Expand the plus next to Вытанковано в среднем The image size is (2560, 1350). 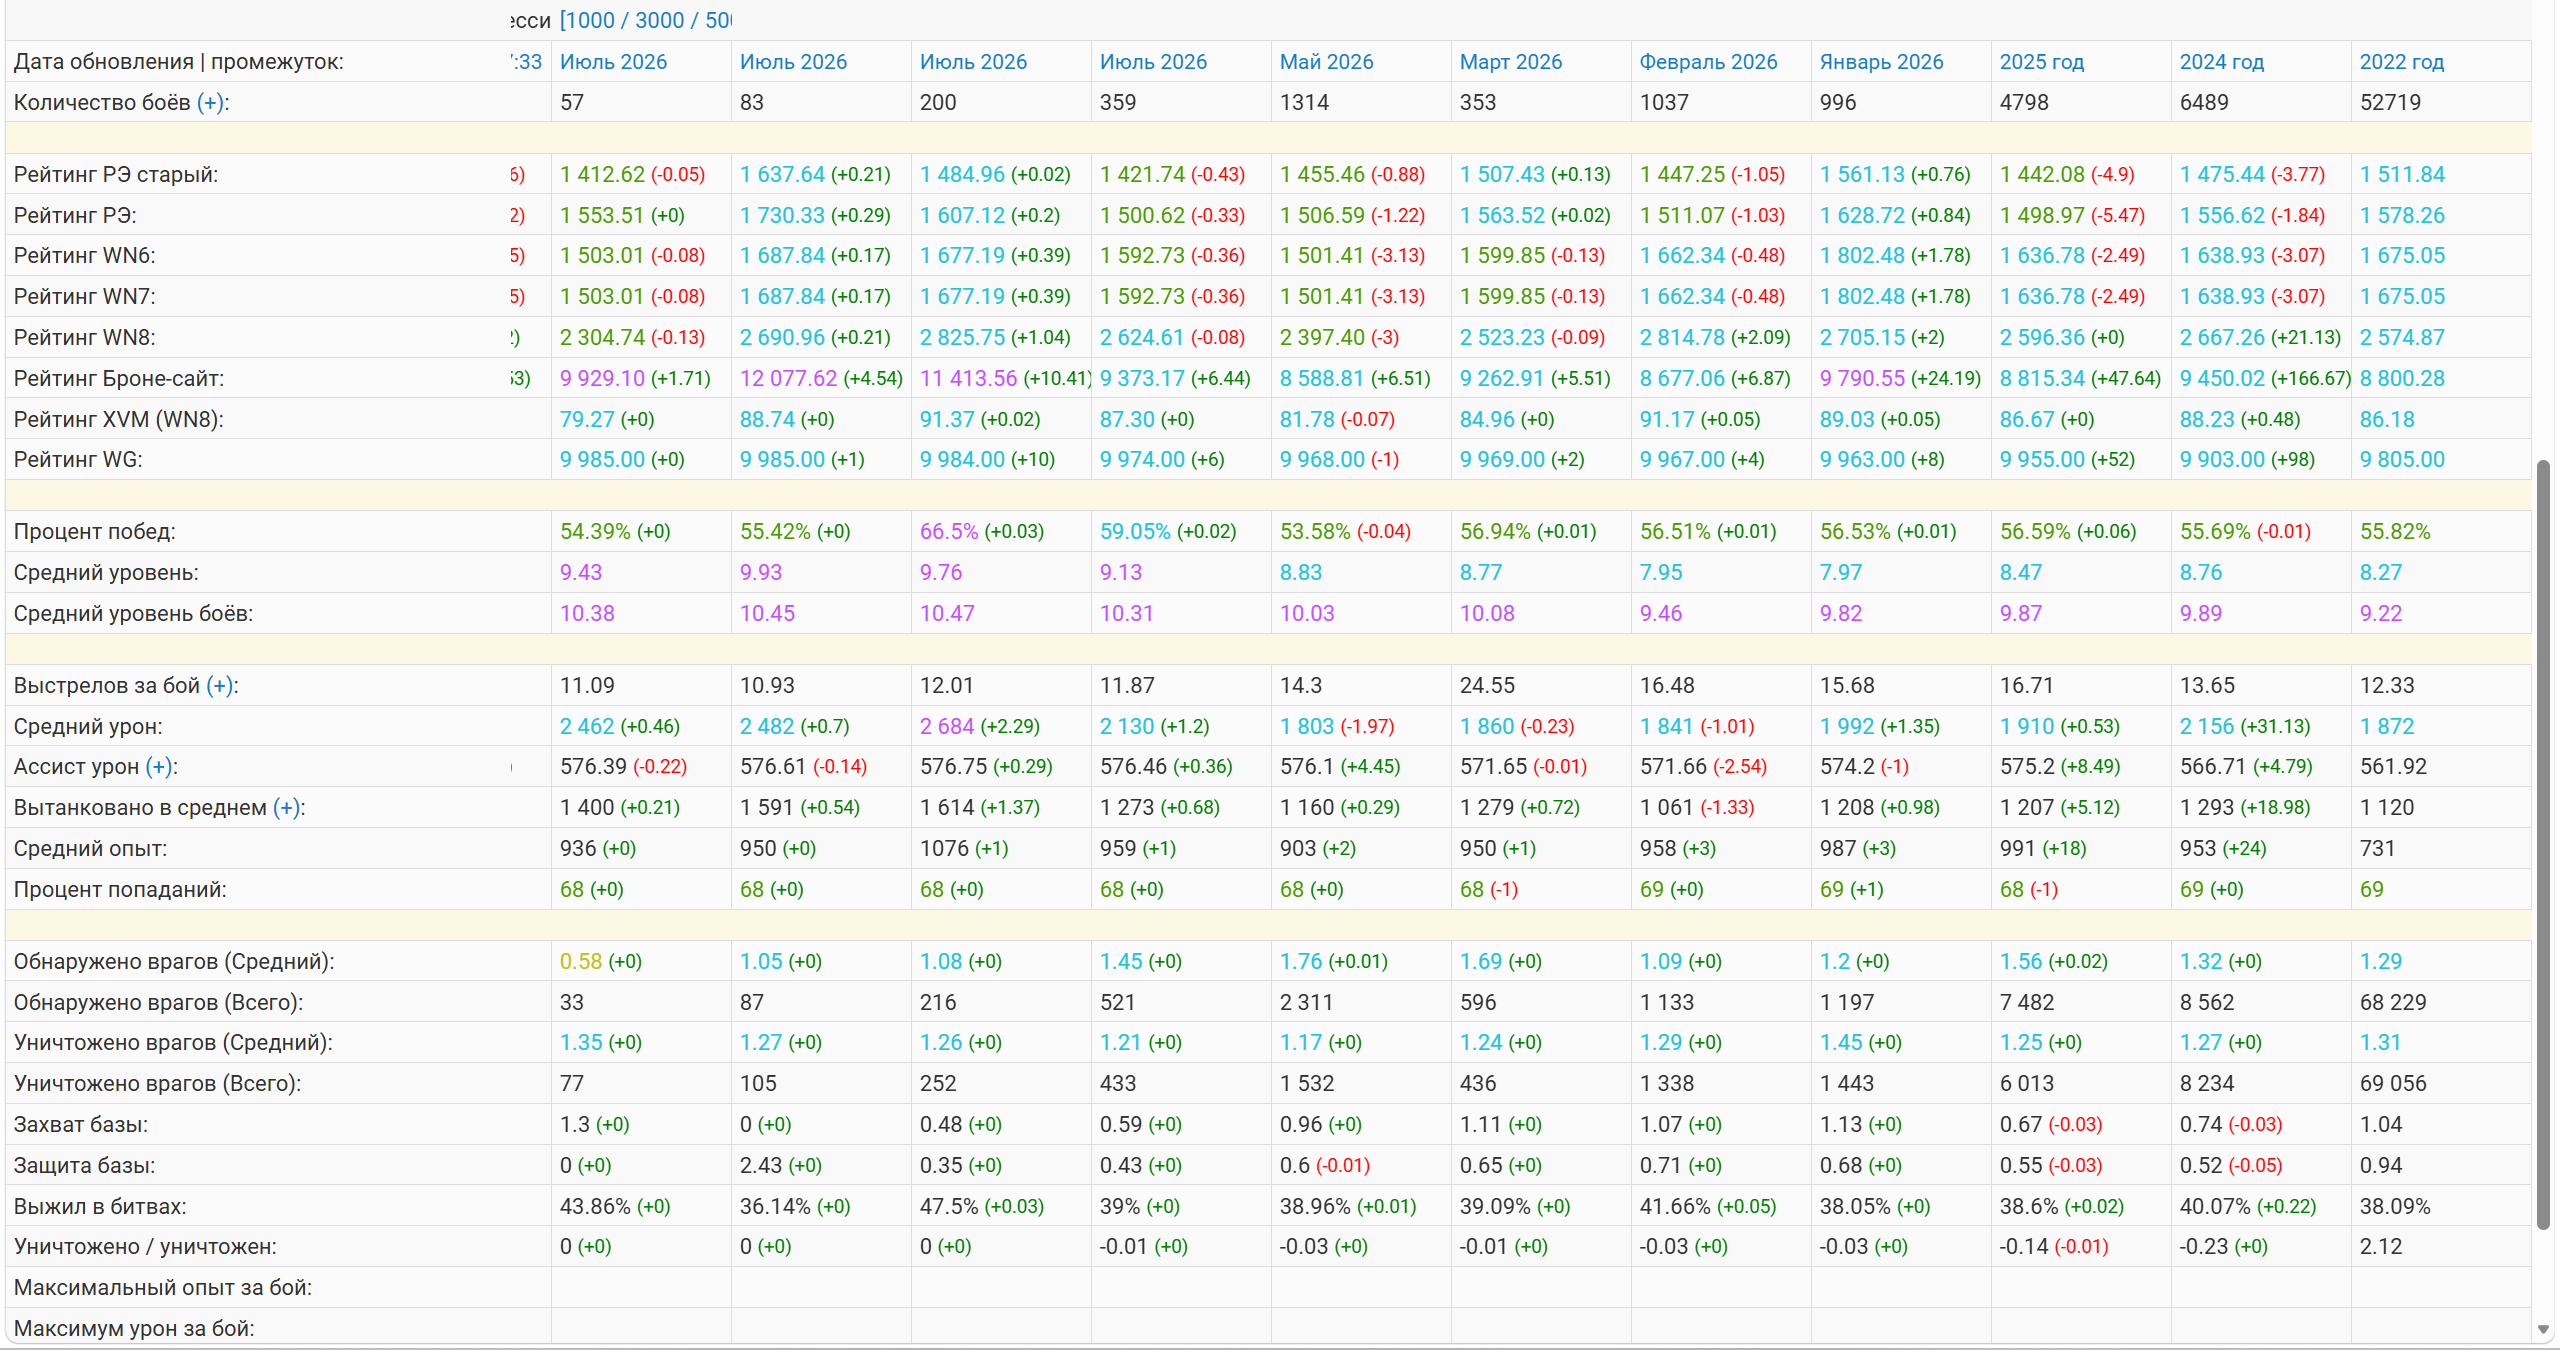click(287, 807)
